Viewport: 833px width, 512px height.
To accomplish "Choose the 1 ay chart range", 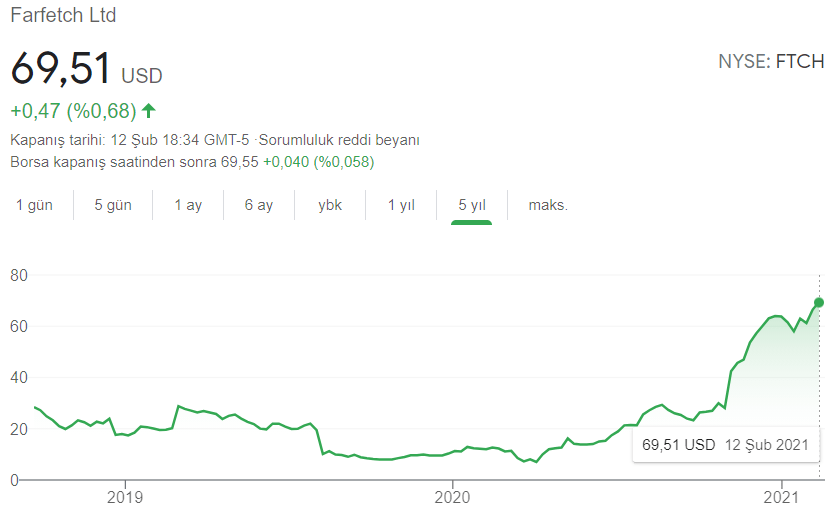I will (x=188, y=205).
